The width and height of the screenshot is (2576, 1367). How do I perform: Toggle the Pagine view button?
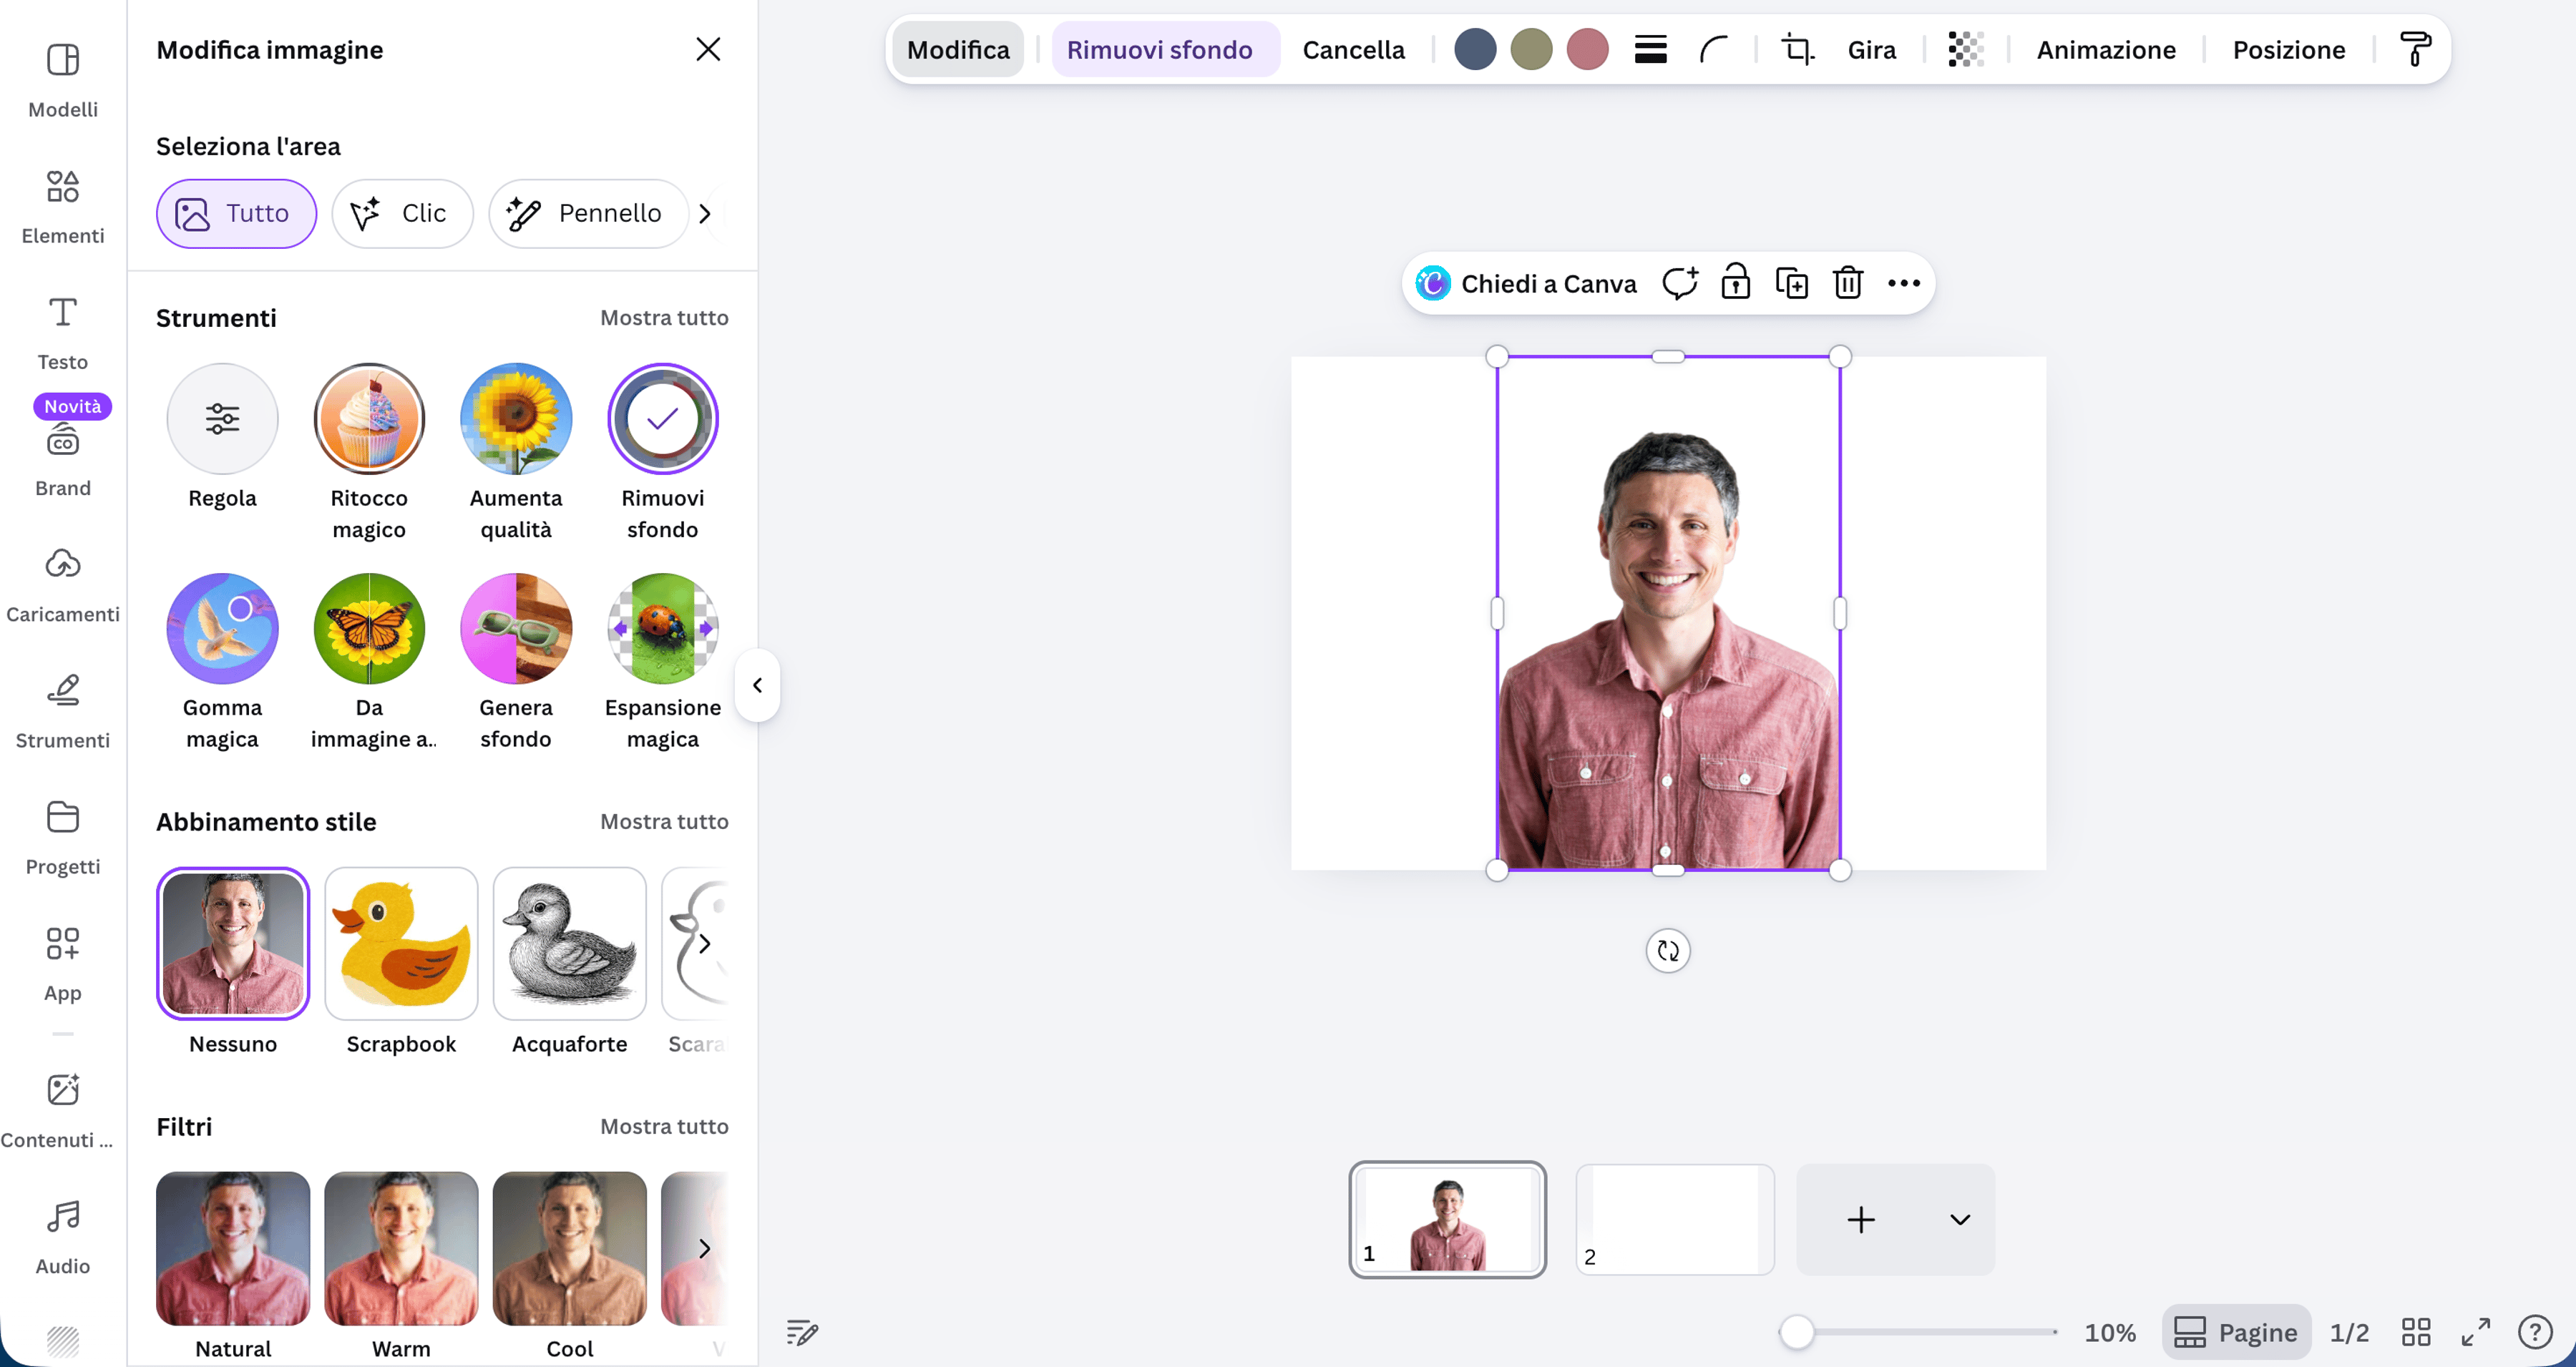(x=2236, y=1332)
